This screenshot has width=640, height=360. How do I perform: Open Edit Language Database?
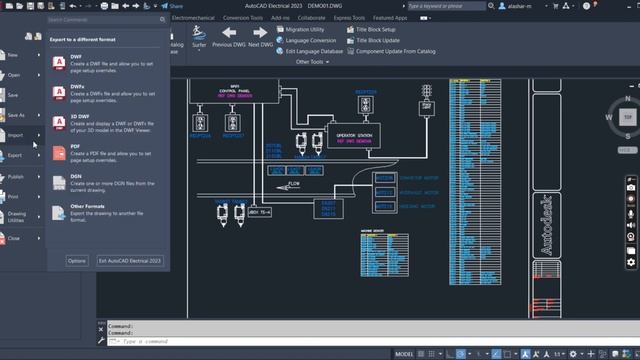pos(310,51)
